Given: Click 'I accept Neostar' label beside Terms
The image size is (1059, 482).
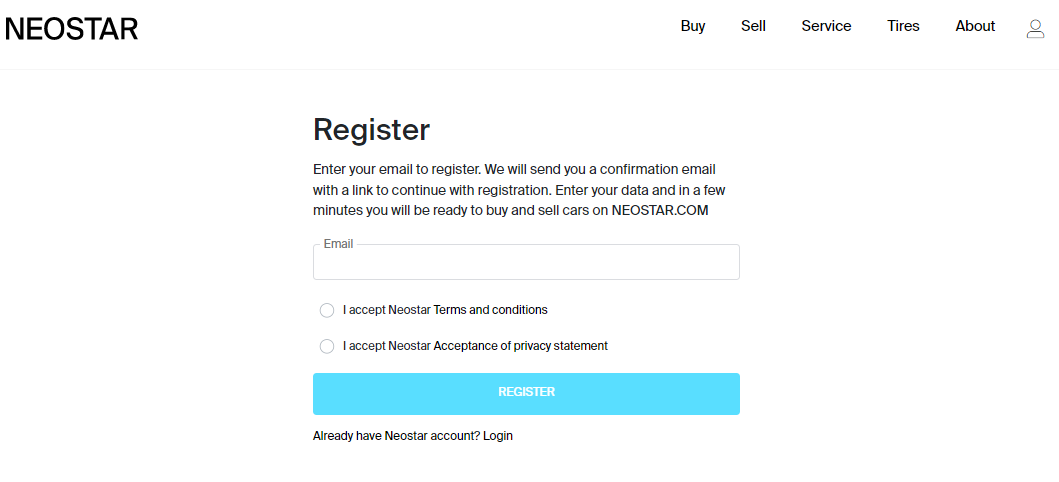Looking at the screenshot, I should tap(387, 310).
